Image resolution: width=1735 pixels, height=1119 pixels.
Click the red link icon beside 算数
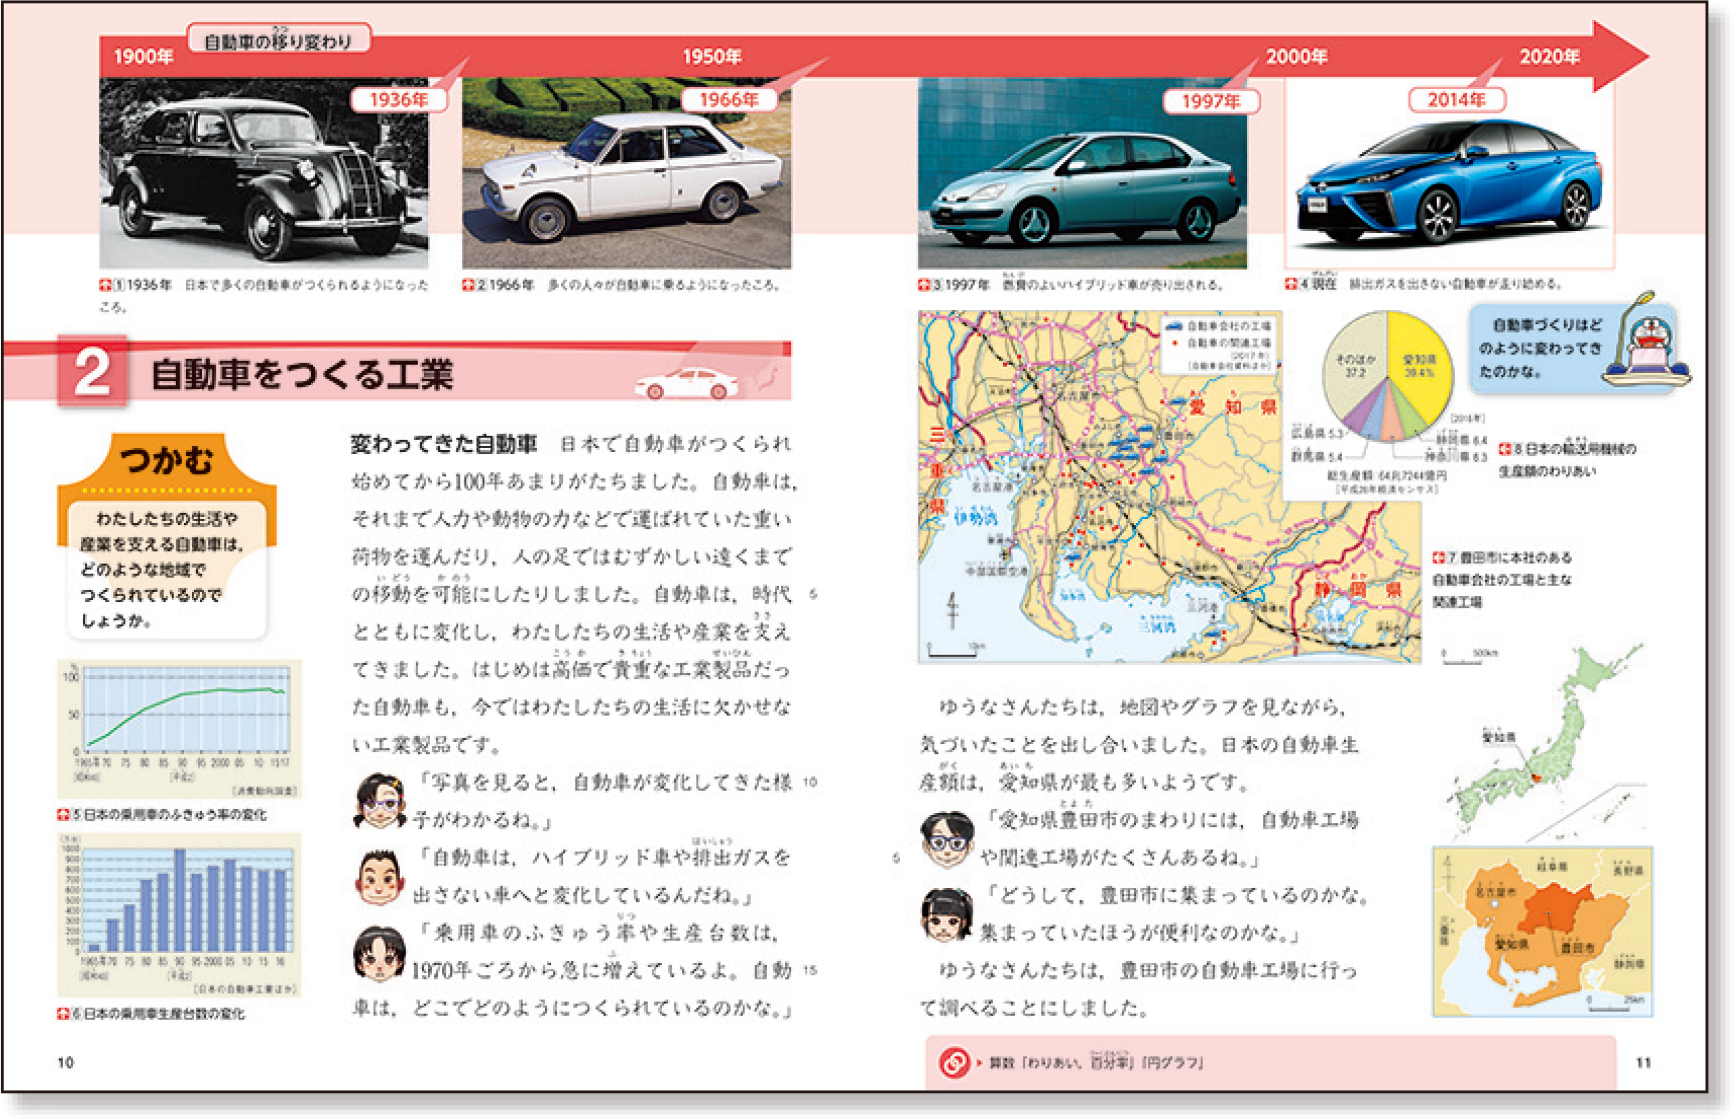pos(953,1062)
